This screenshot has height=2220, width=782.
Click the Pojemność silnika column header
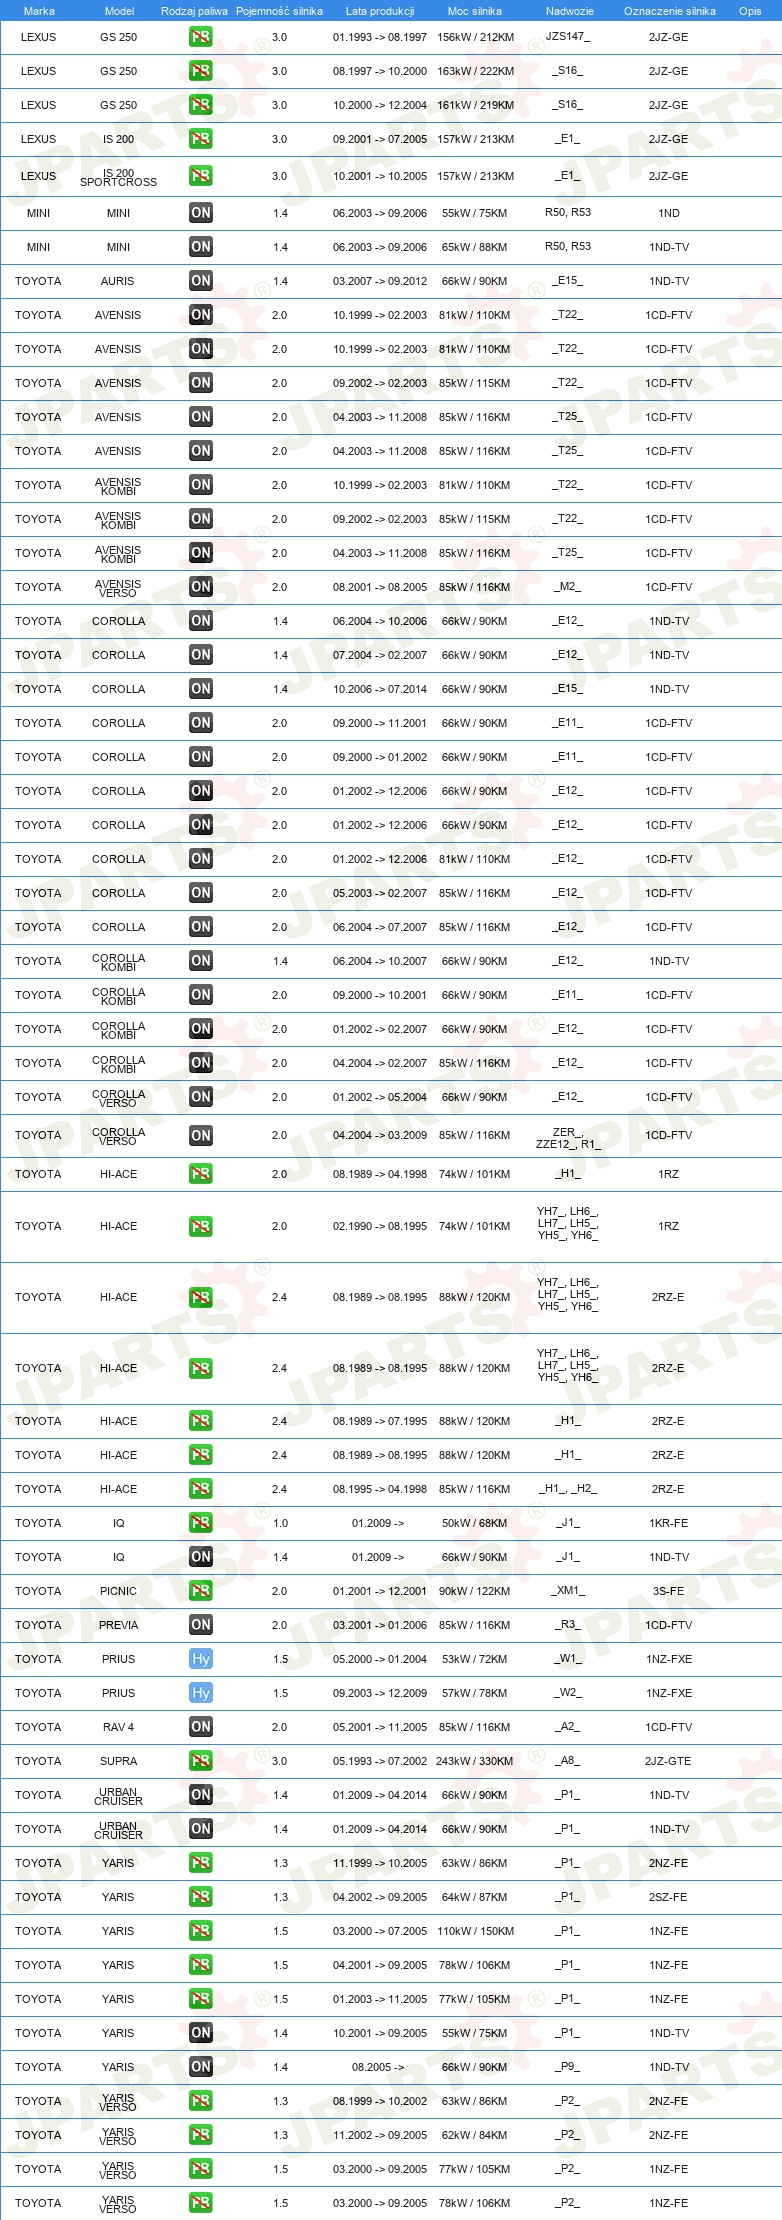pyautogui.click(x=279, y=11)
